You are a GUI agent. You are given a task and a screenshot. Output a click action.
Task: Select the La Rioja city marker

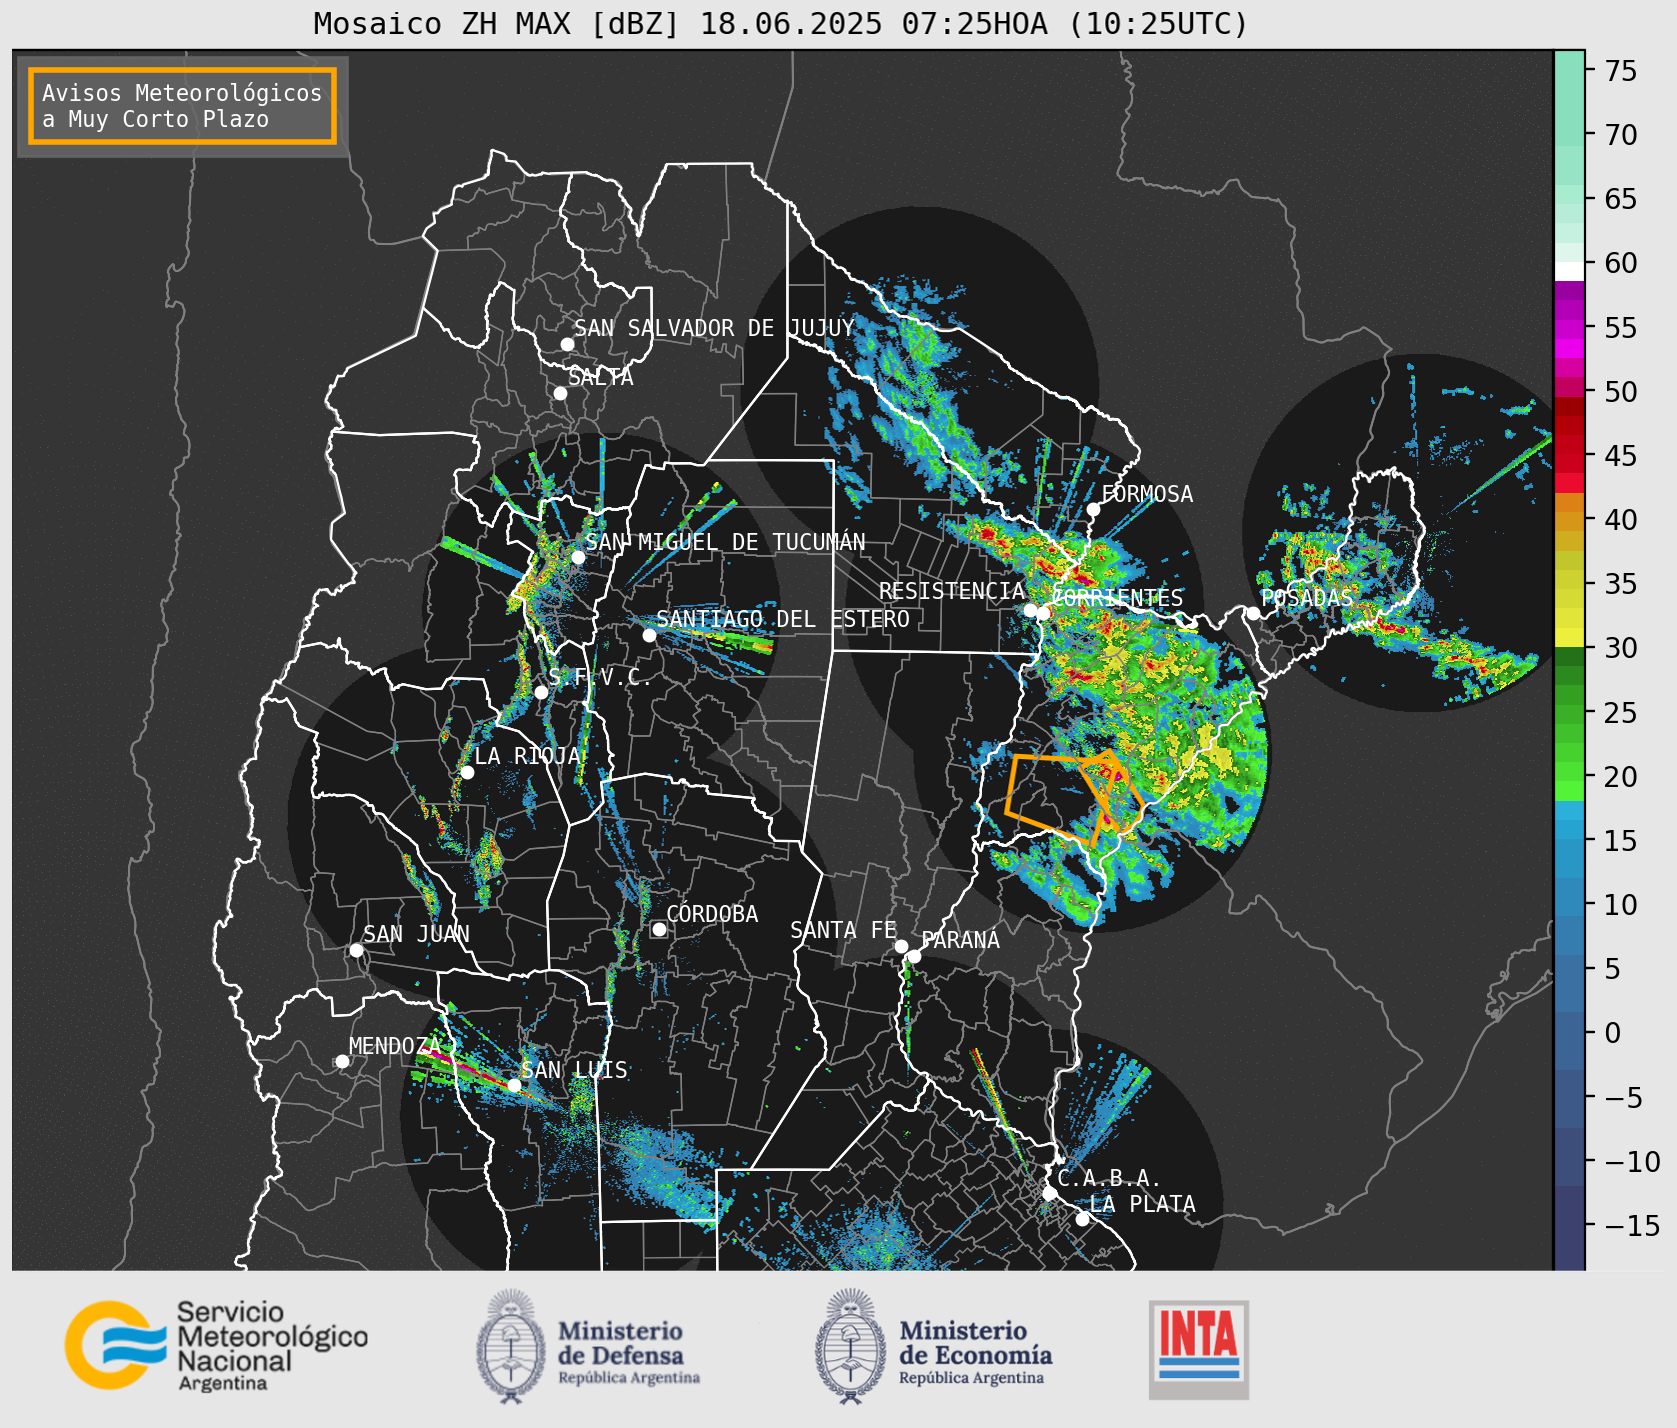coord(467,772)
